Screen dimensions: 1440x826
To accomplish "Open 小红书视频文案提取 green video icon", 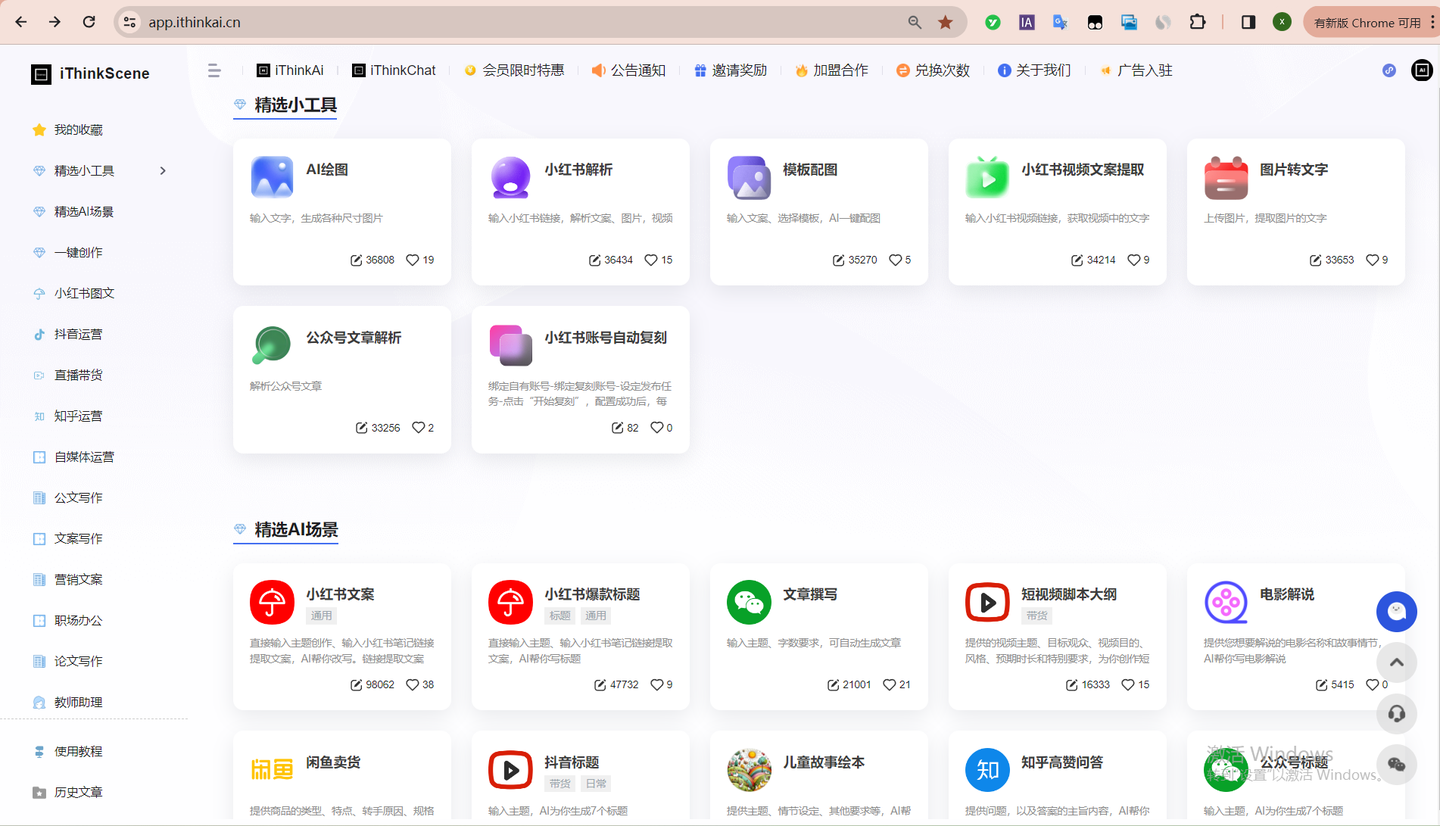I will (987, 178).
